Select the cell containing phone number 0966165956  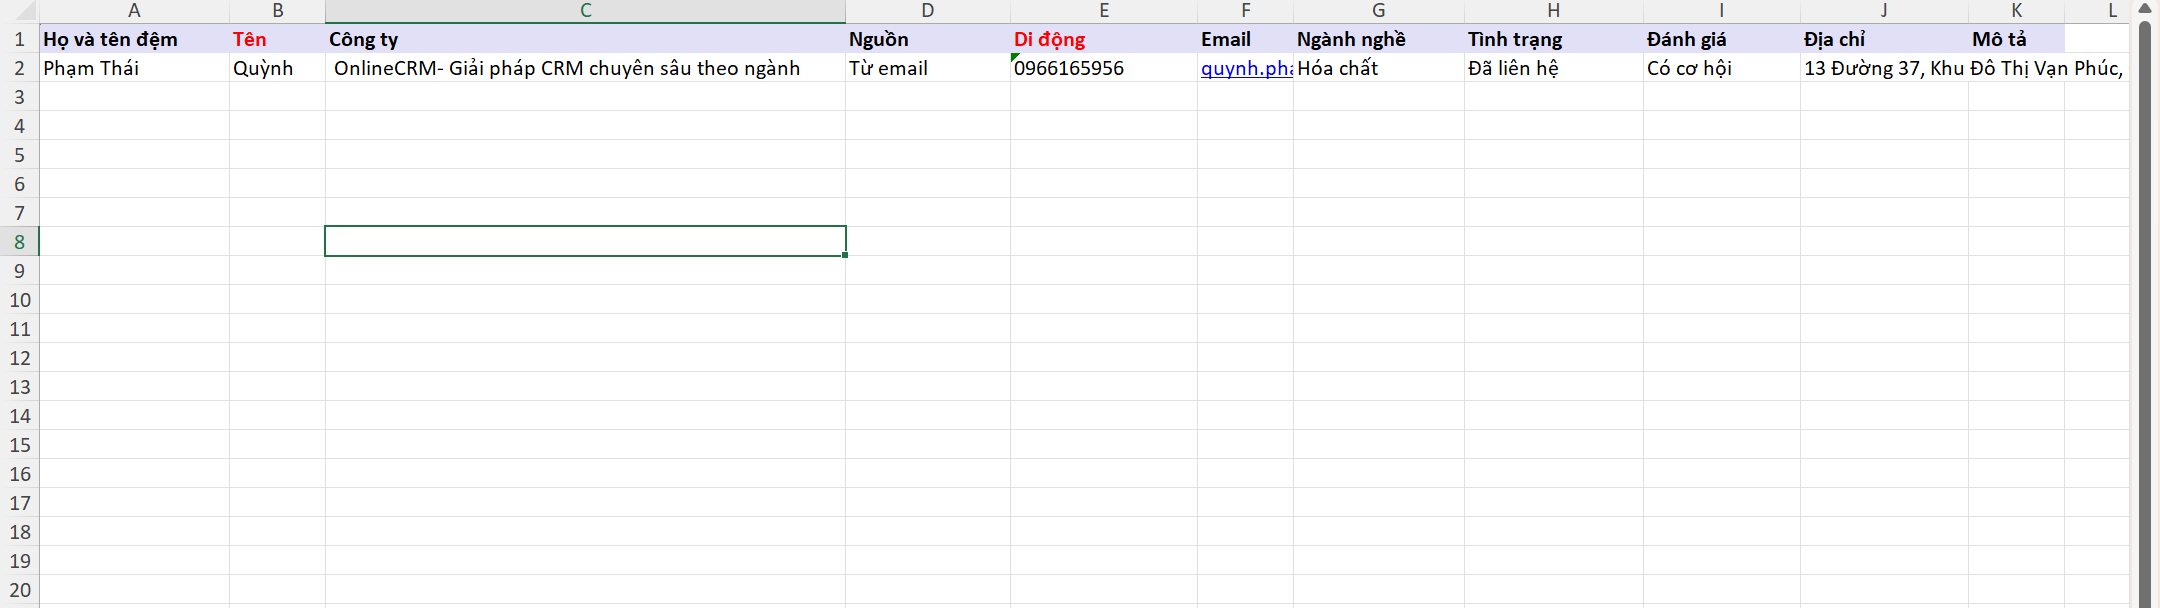click(x=1103, y=68)
